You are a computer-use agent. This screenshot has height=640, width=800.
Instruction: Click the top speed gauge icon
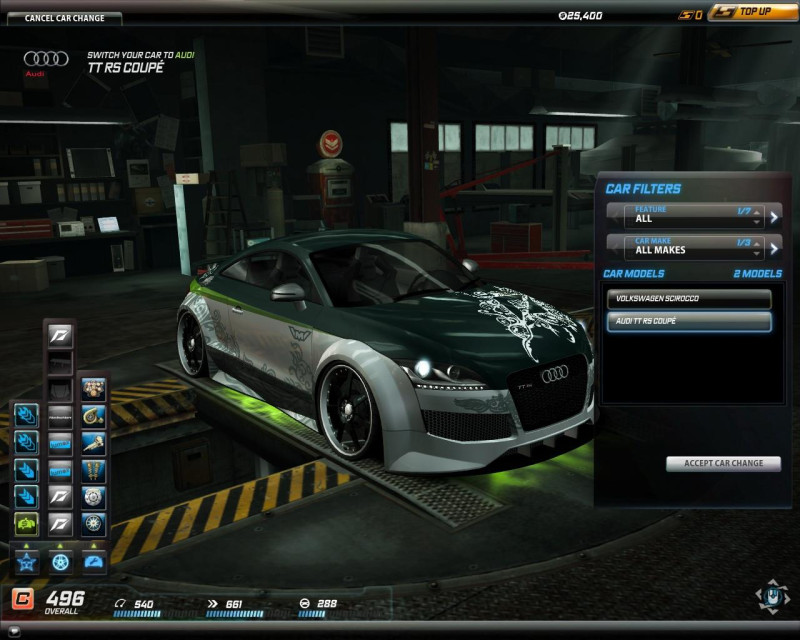pos(120,603)
